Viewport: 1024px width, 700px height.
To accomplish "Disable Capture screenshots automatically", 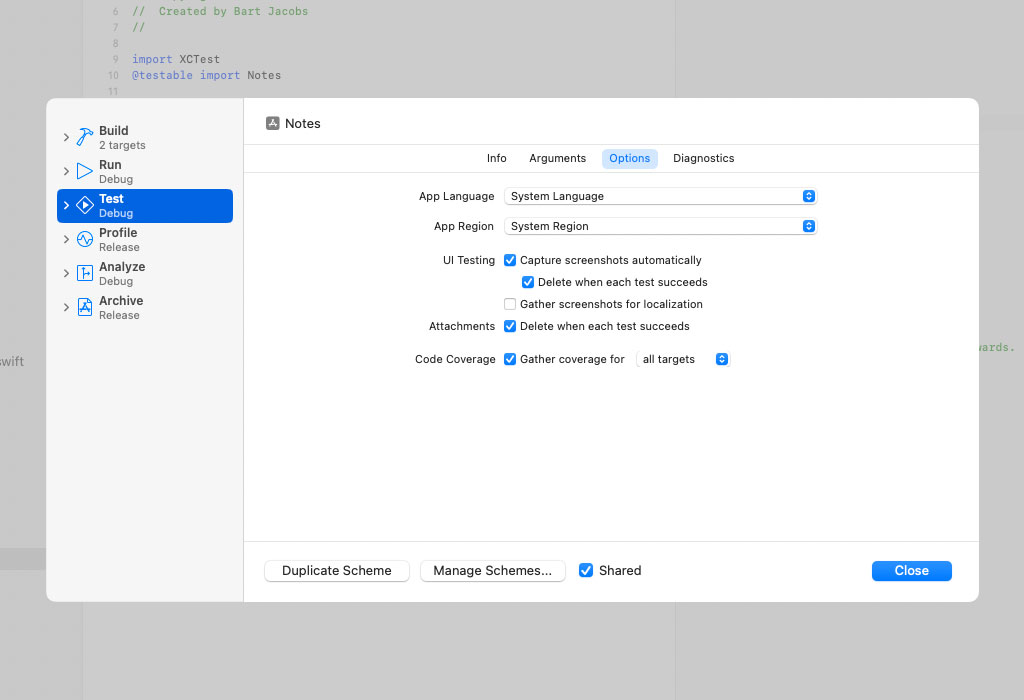I will click(x=509, y=260).
